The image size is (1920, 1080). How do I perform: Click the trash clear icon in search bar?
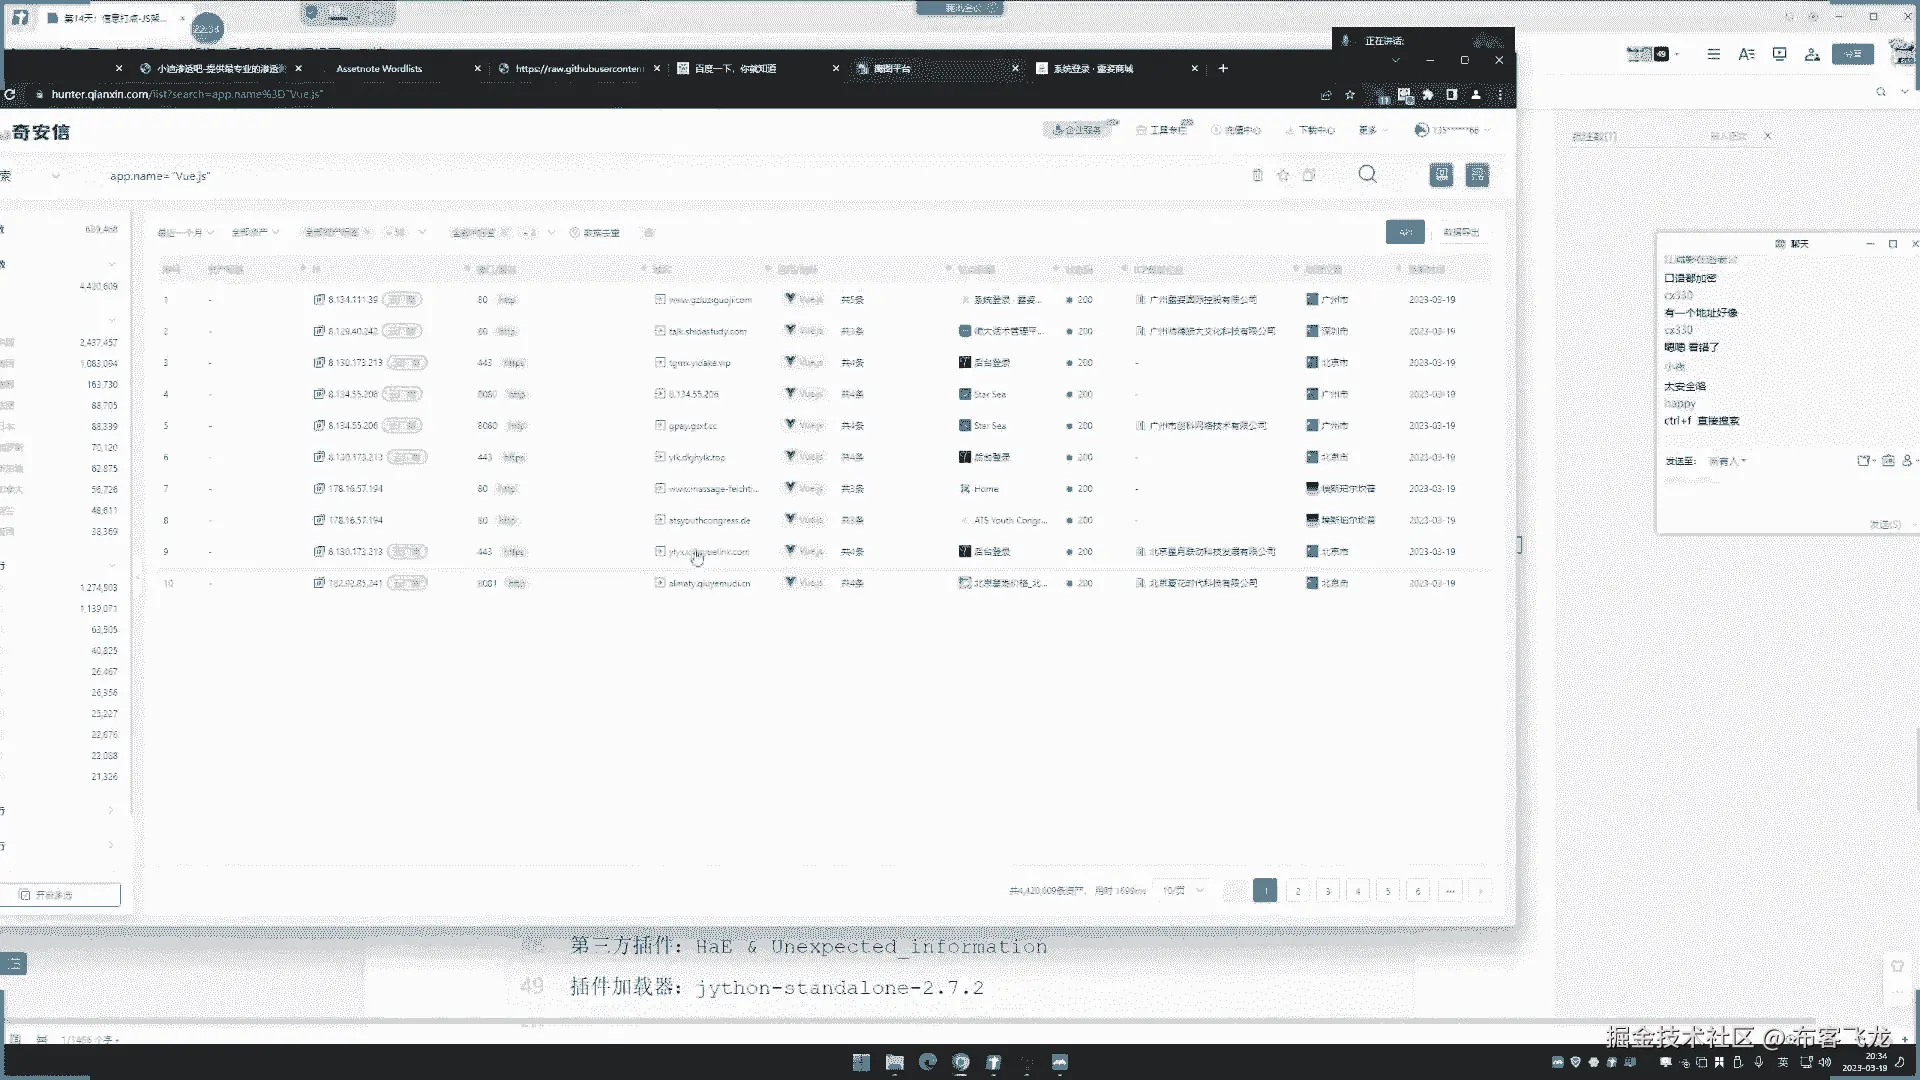pos(1257,175)
